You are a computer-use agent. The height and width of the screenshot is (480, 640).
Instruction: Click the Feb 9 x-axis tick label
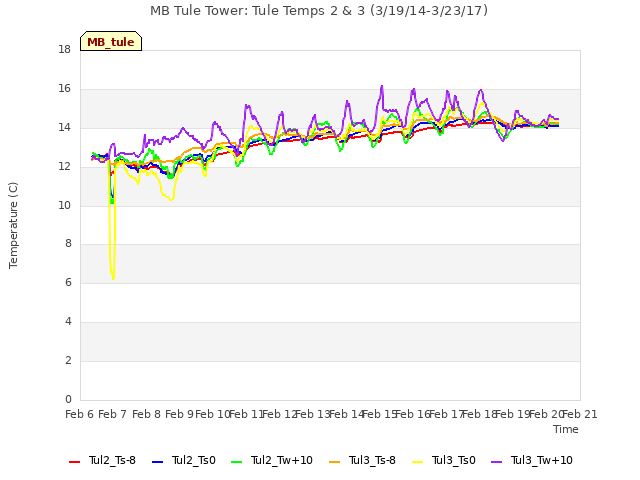point(180,414)
